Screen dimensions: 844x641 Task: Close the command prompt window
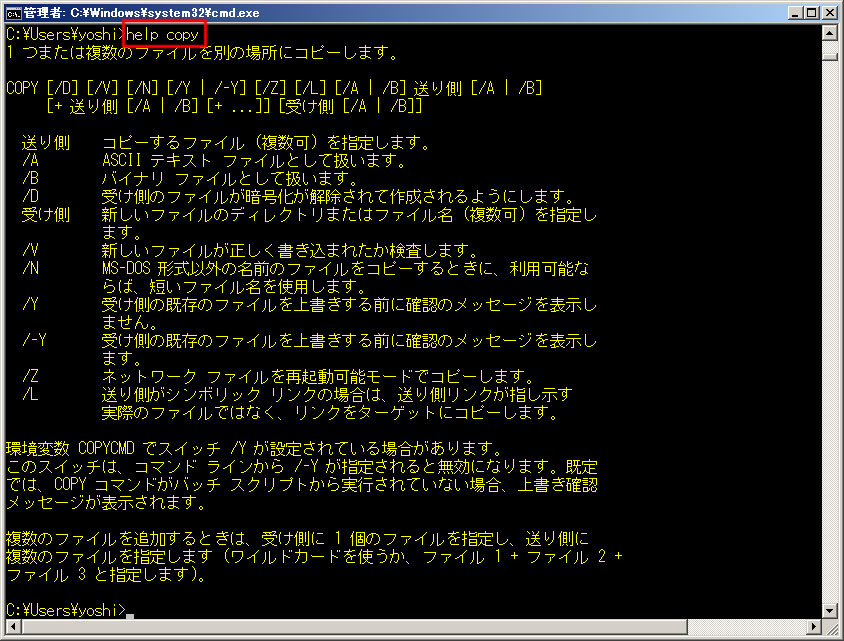pyautogui.click(x=830, y=13)
